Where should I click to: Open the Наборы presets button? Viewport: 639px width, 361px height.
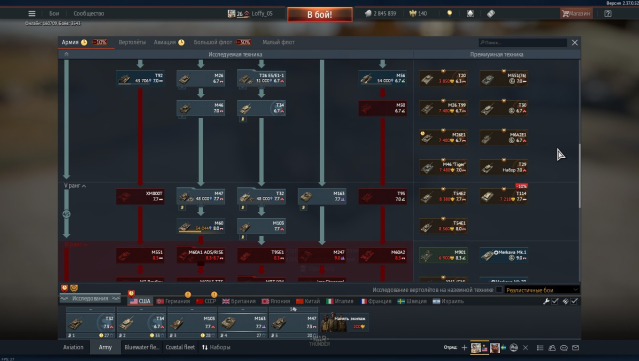tap(216, 347)
